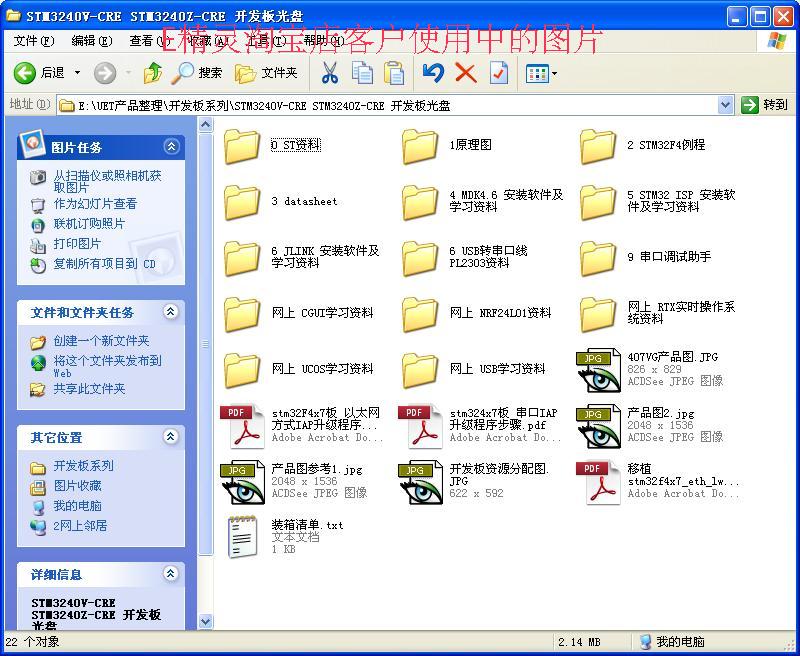
Task: Open the Back button history dropdown arrow
Action: point(78,73)
